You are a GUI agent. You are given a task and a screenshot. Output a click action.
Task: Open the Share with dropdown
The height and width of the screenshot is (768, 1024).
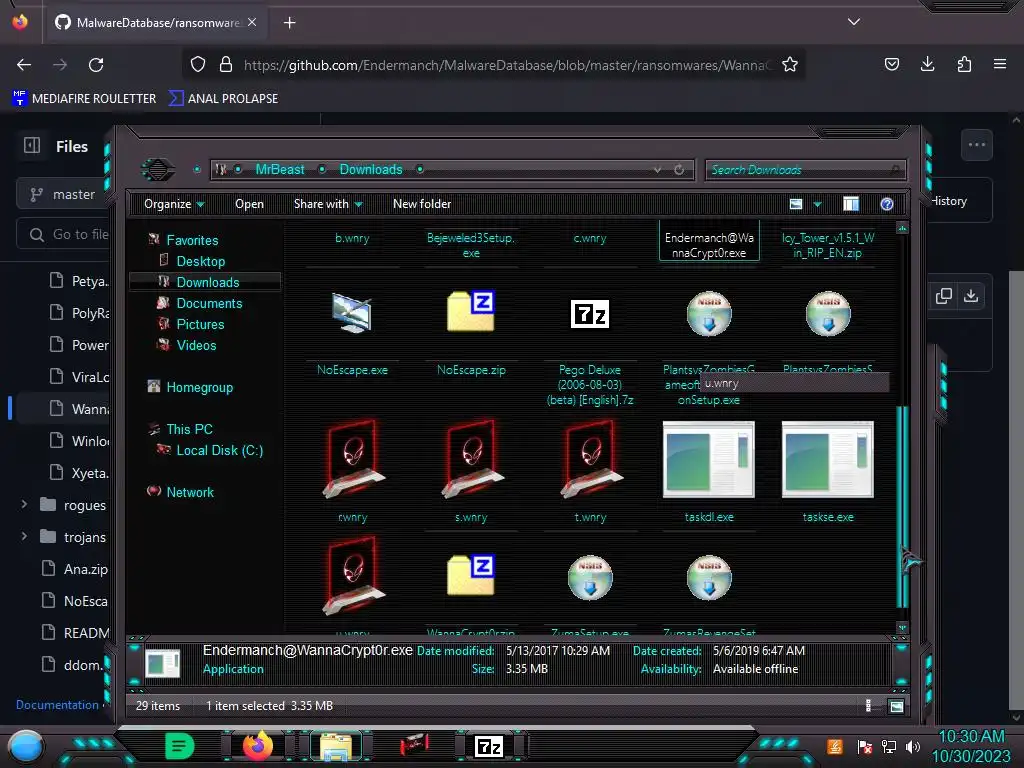click(x=328, y=204)
